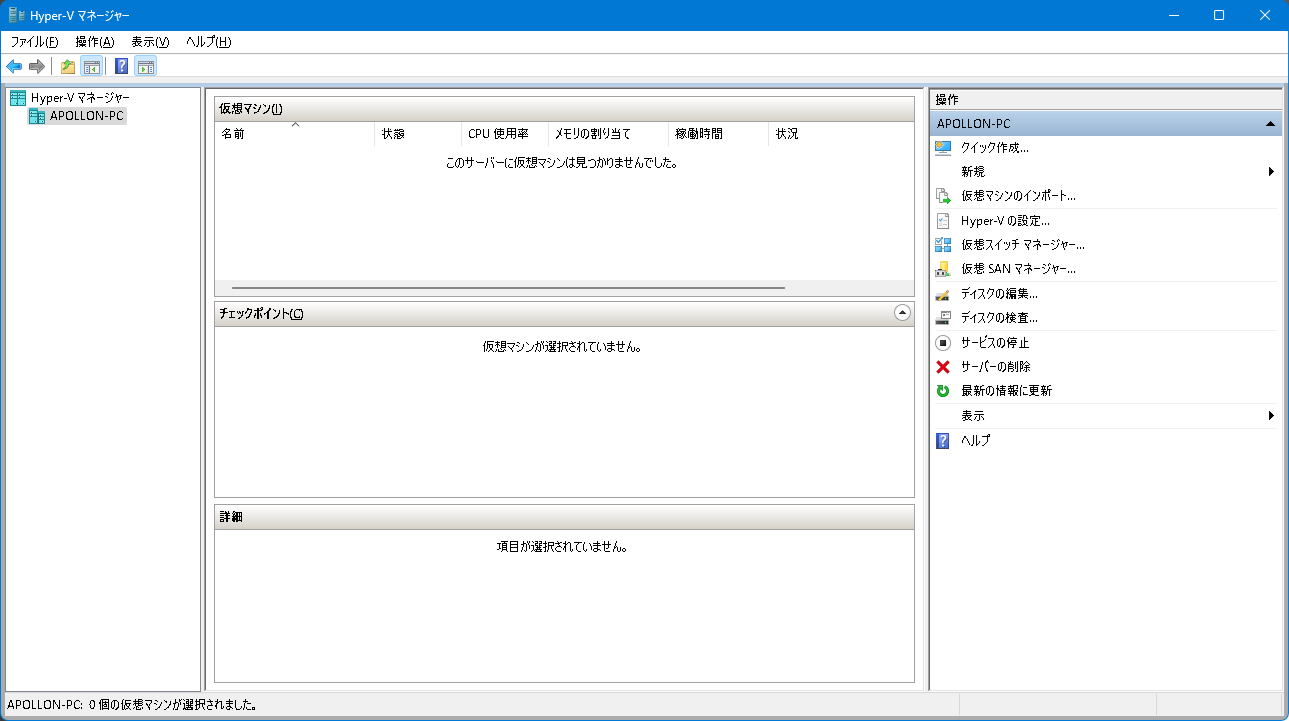
Task: Click the green refresh 最新の情報に更新 icon
Action: [943, 391]
